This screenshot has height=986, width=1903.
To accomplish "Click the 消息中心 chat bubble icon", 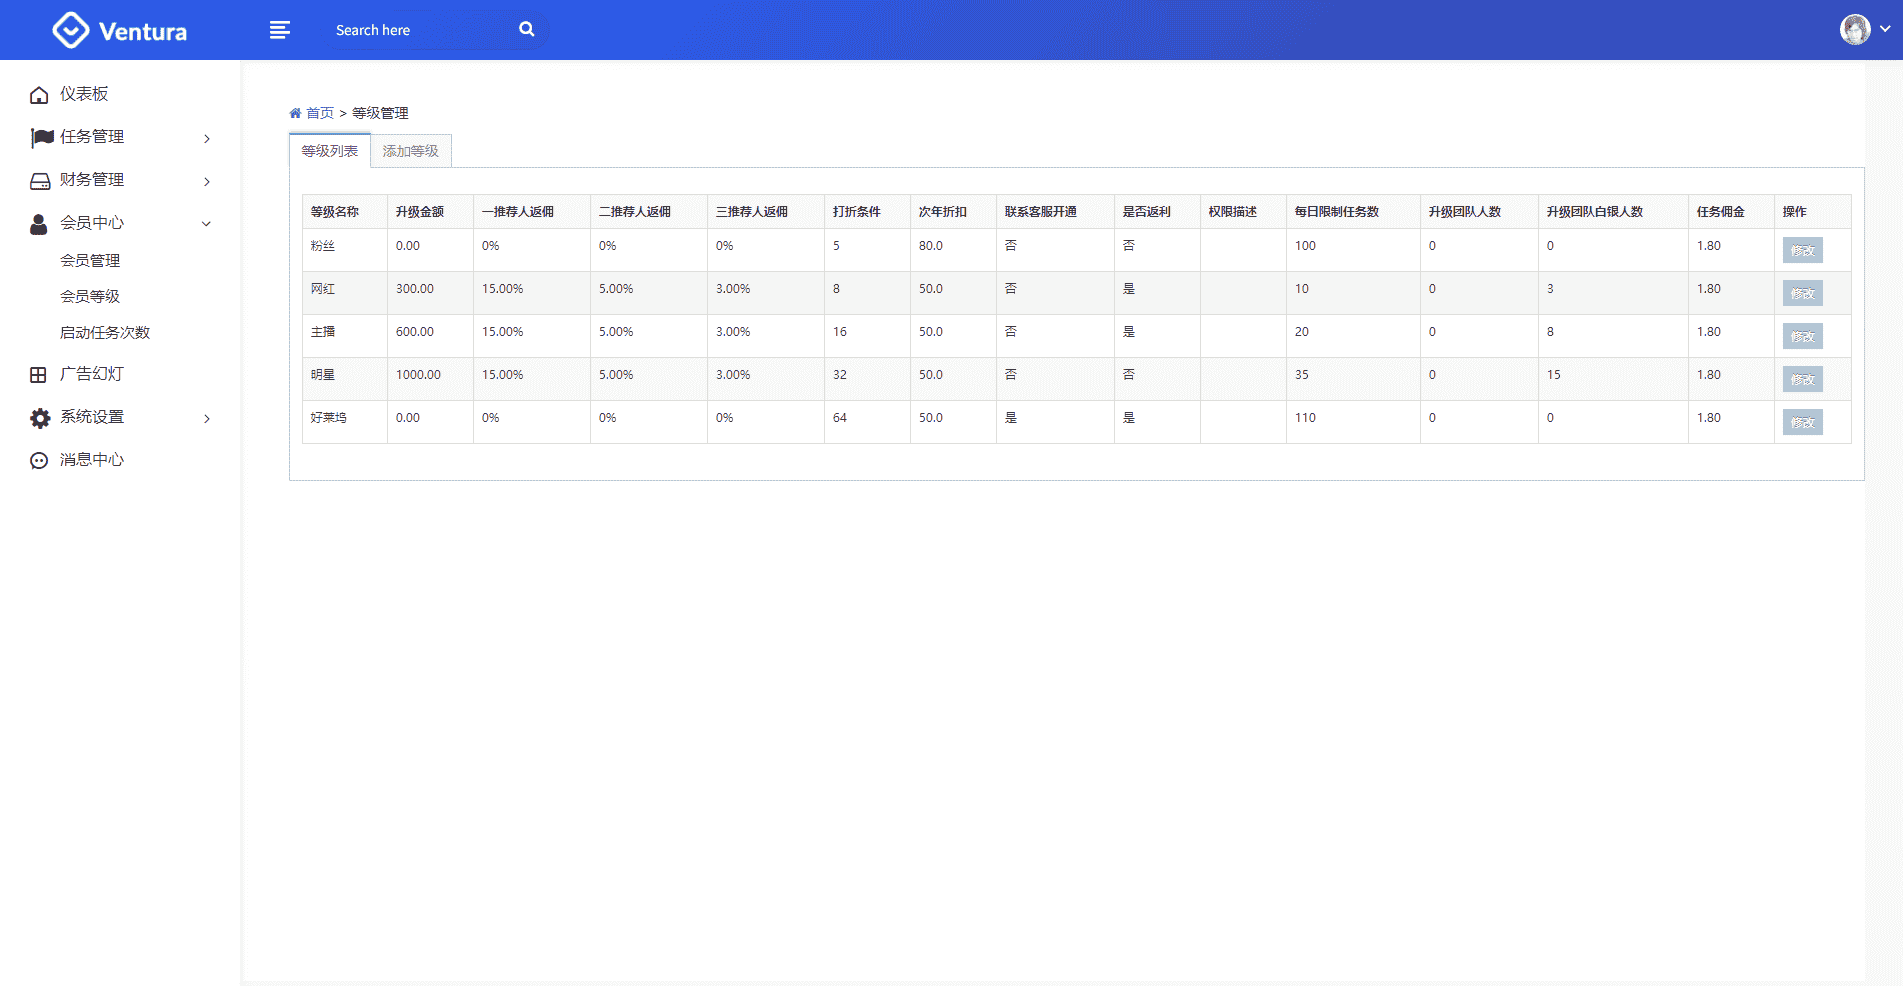I will [39, 461].
